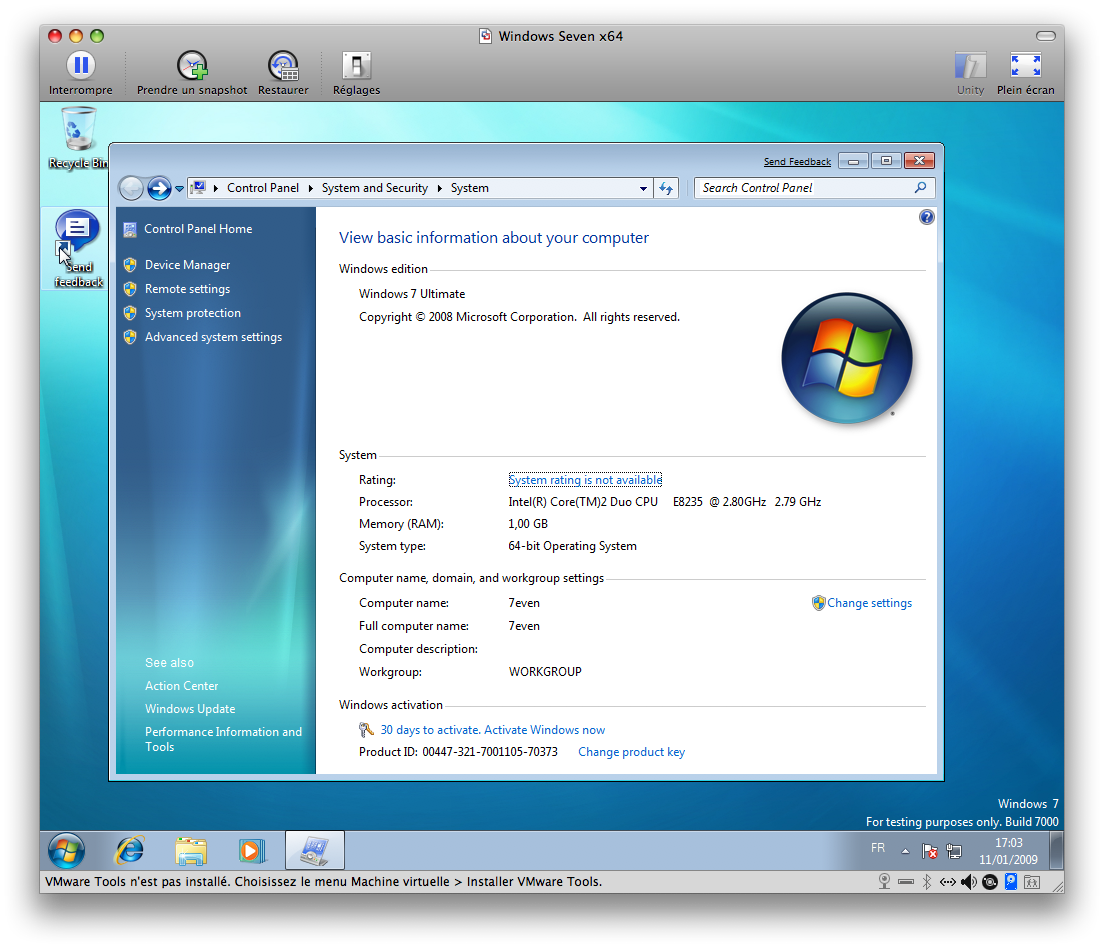
Task: Open System protection in the sidebar
Action: click(x=193, y=313)
